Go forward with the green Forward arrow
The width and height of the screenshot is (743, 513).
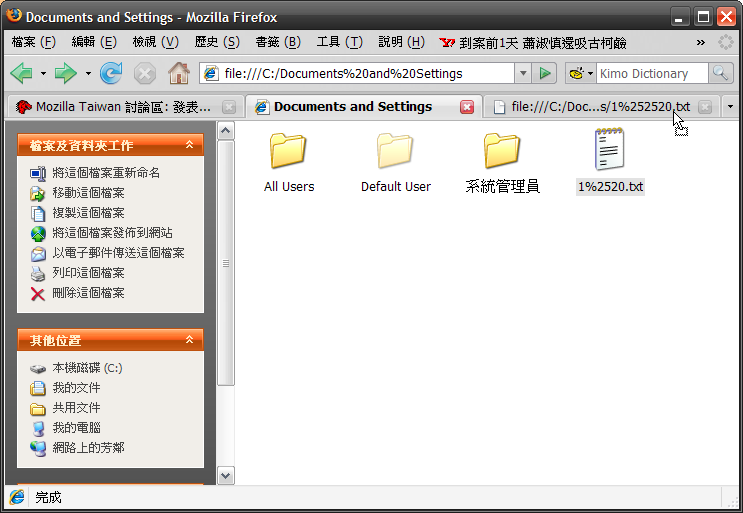(x=65, y=73)
